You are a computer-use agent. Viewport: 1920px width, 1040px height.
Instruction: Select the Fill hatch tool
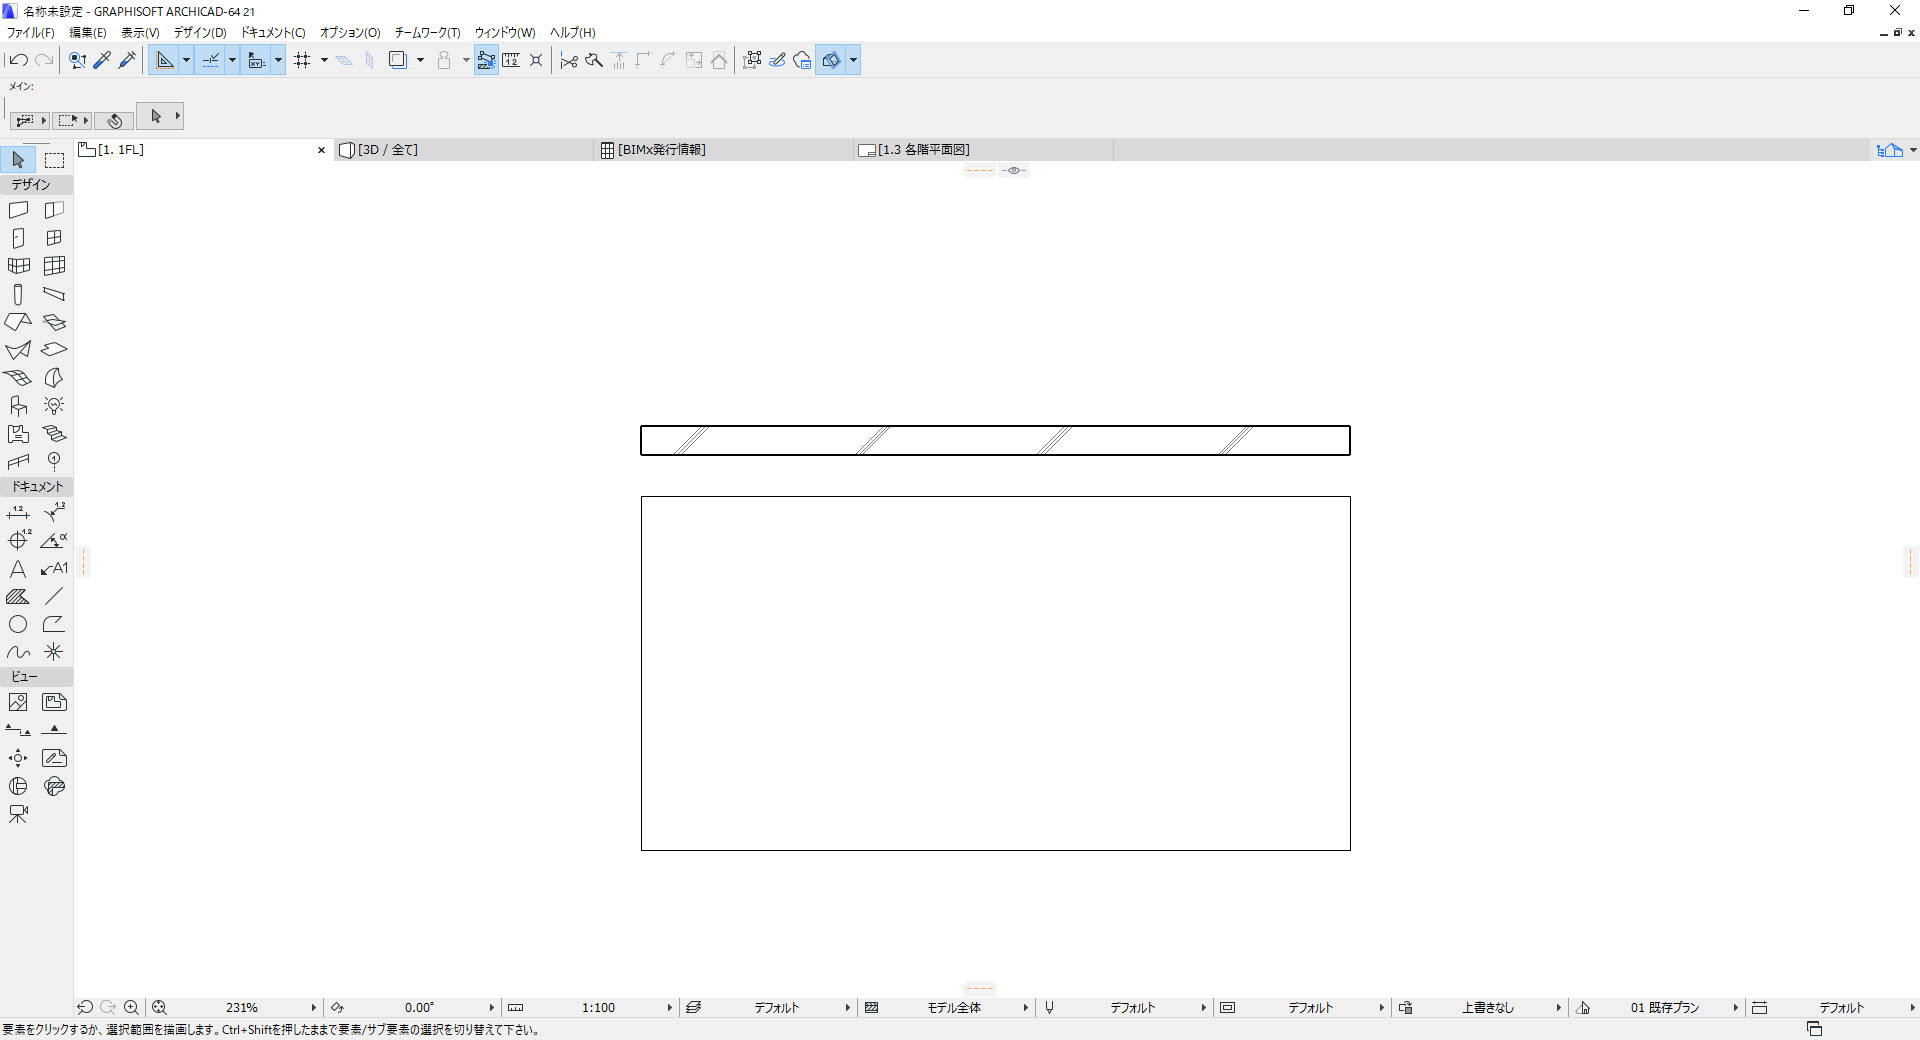click(x=18, y=596)
